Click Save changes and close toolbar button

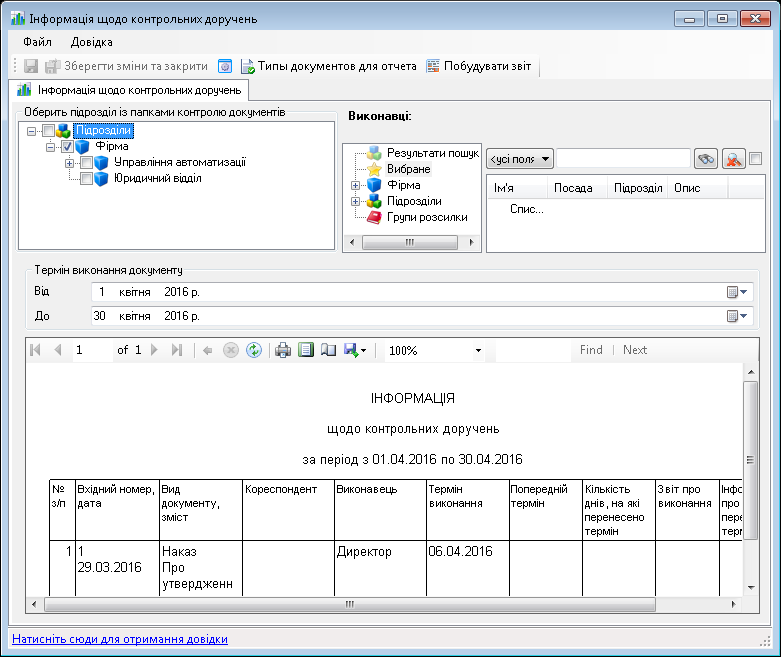tap(127, 66)
